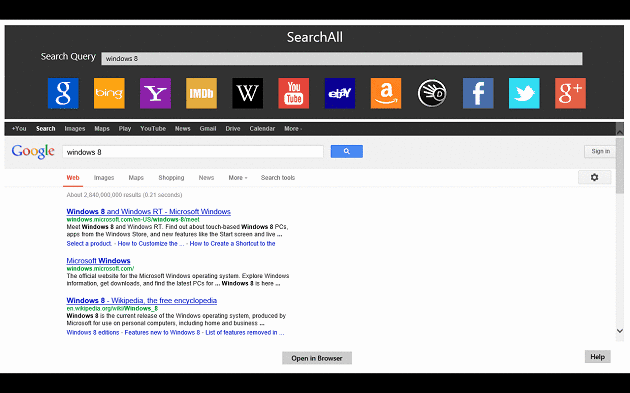Pick the eBay search tile
The width and height of the screenshot is (630, 393).
340,93
